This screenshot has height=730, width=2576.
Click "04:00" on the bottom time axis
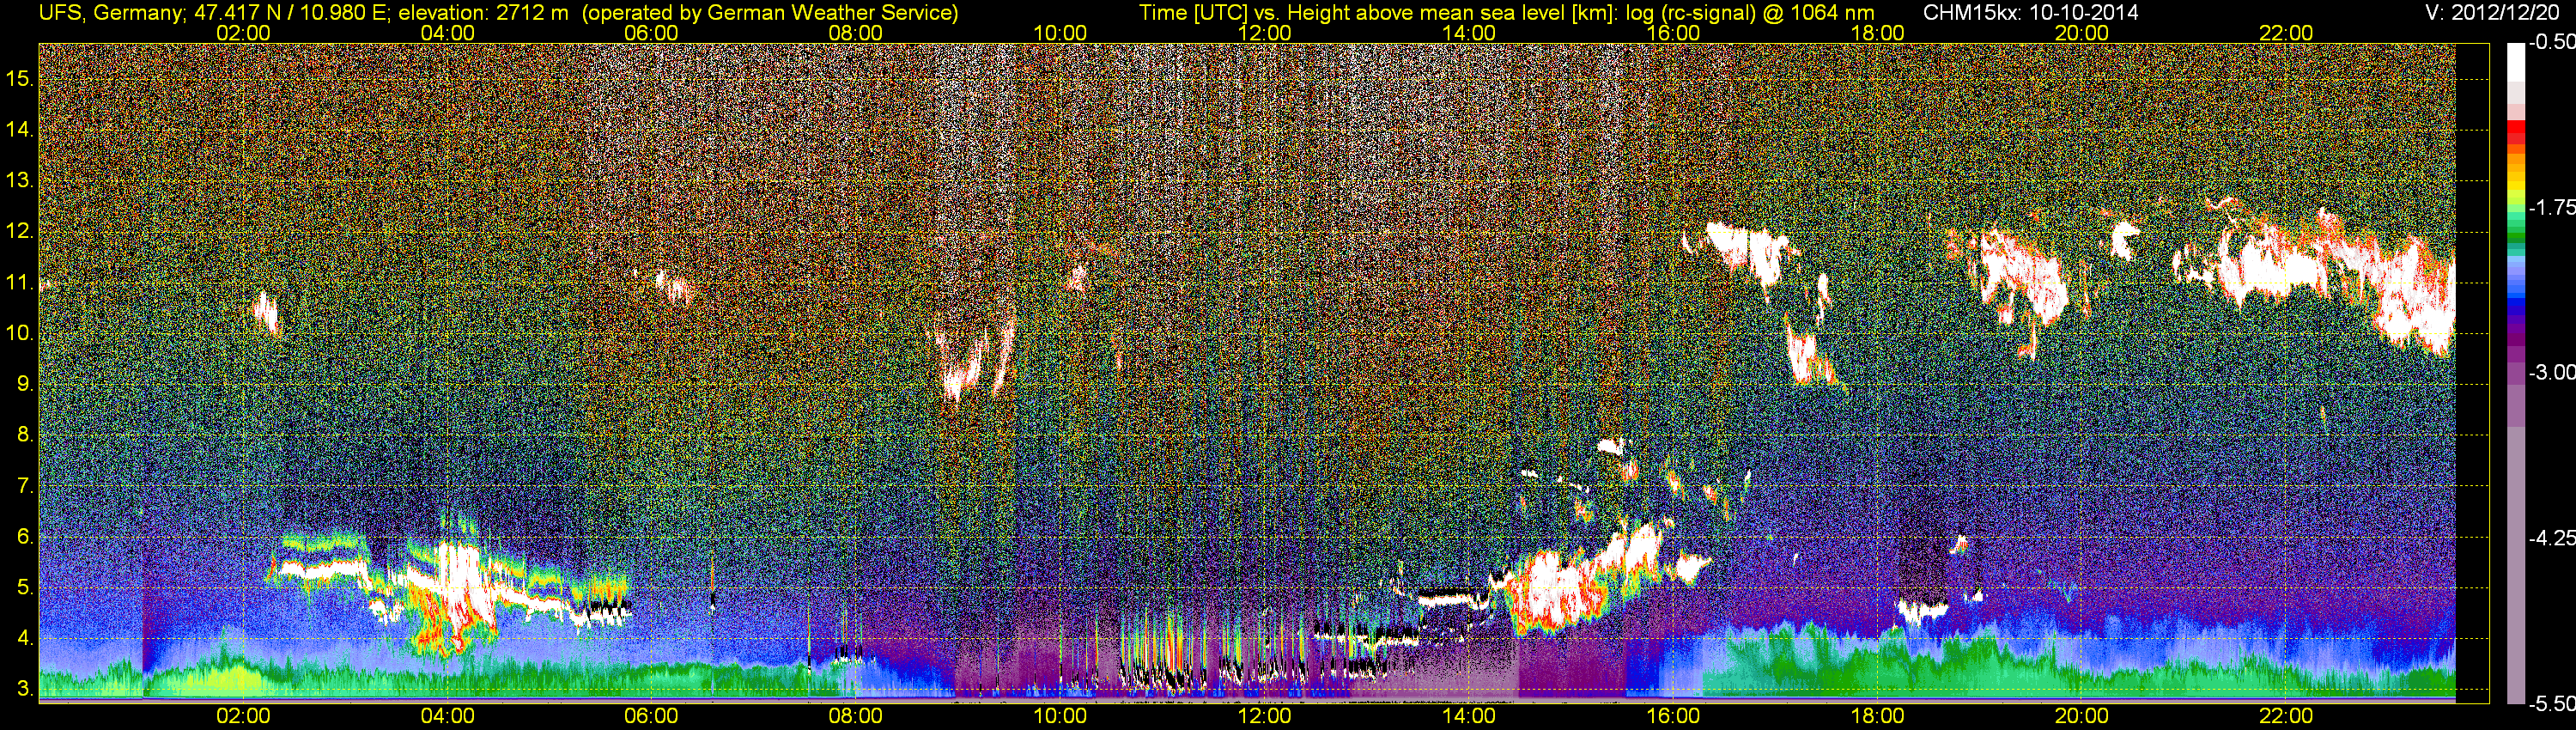click(447, 716)
